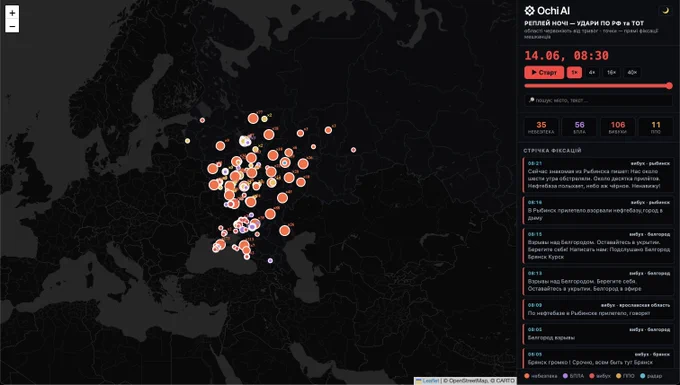Screen dimensions: 680x385
Task: Open the 08:09 ярославская область entry
Action: click(598, 309)
